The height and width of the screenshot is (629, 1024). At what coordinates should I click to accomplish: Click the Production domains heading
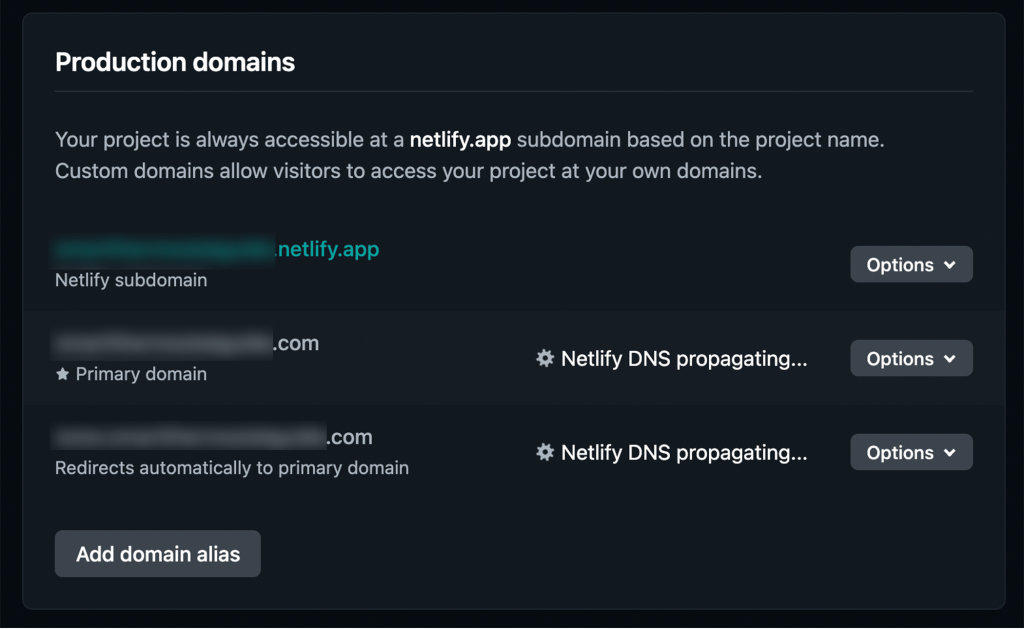pyautogui.click(x=175, y=62)
